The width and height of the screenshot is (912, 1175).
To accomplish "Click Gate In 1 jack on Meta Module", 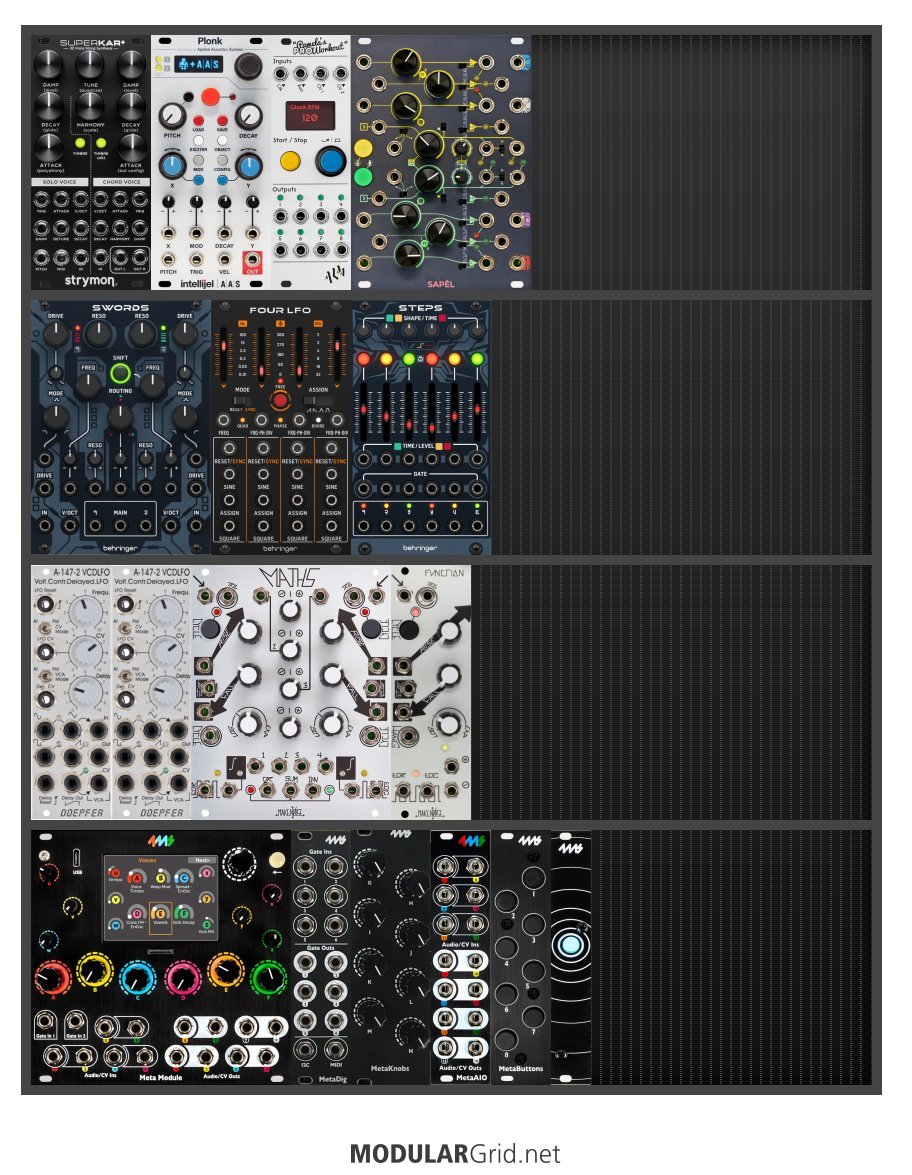I will pos(46,1021).
